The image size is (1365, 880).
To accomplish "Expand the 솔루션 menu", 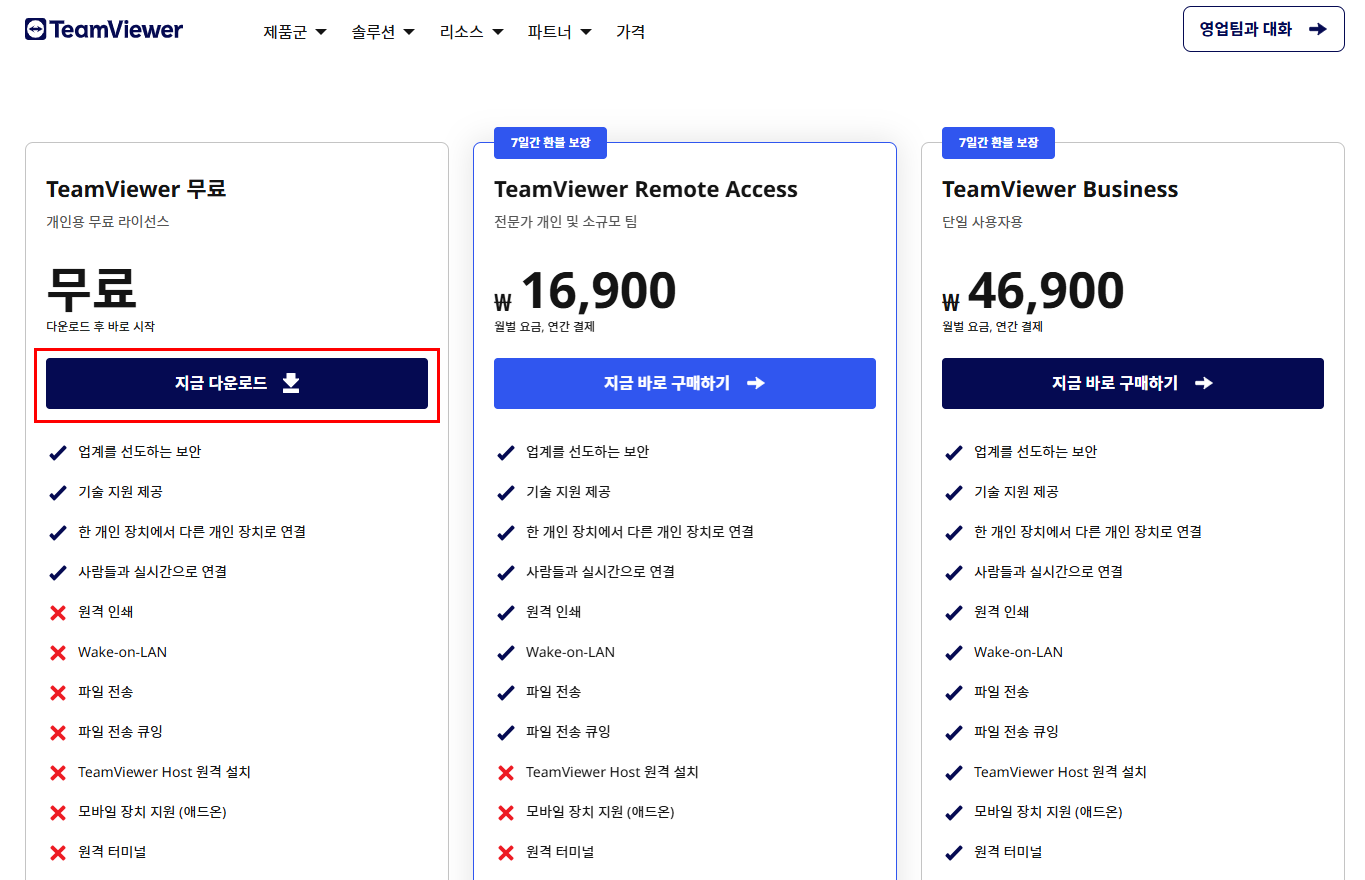I will point(383,32).
